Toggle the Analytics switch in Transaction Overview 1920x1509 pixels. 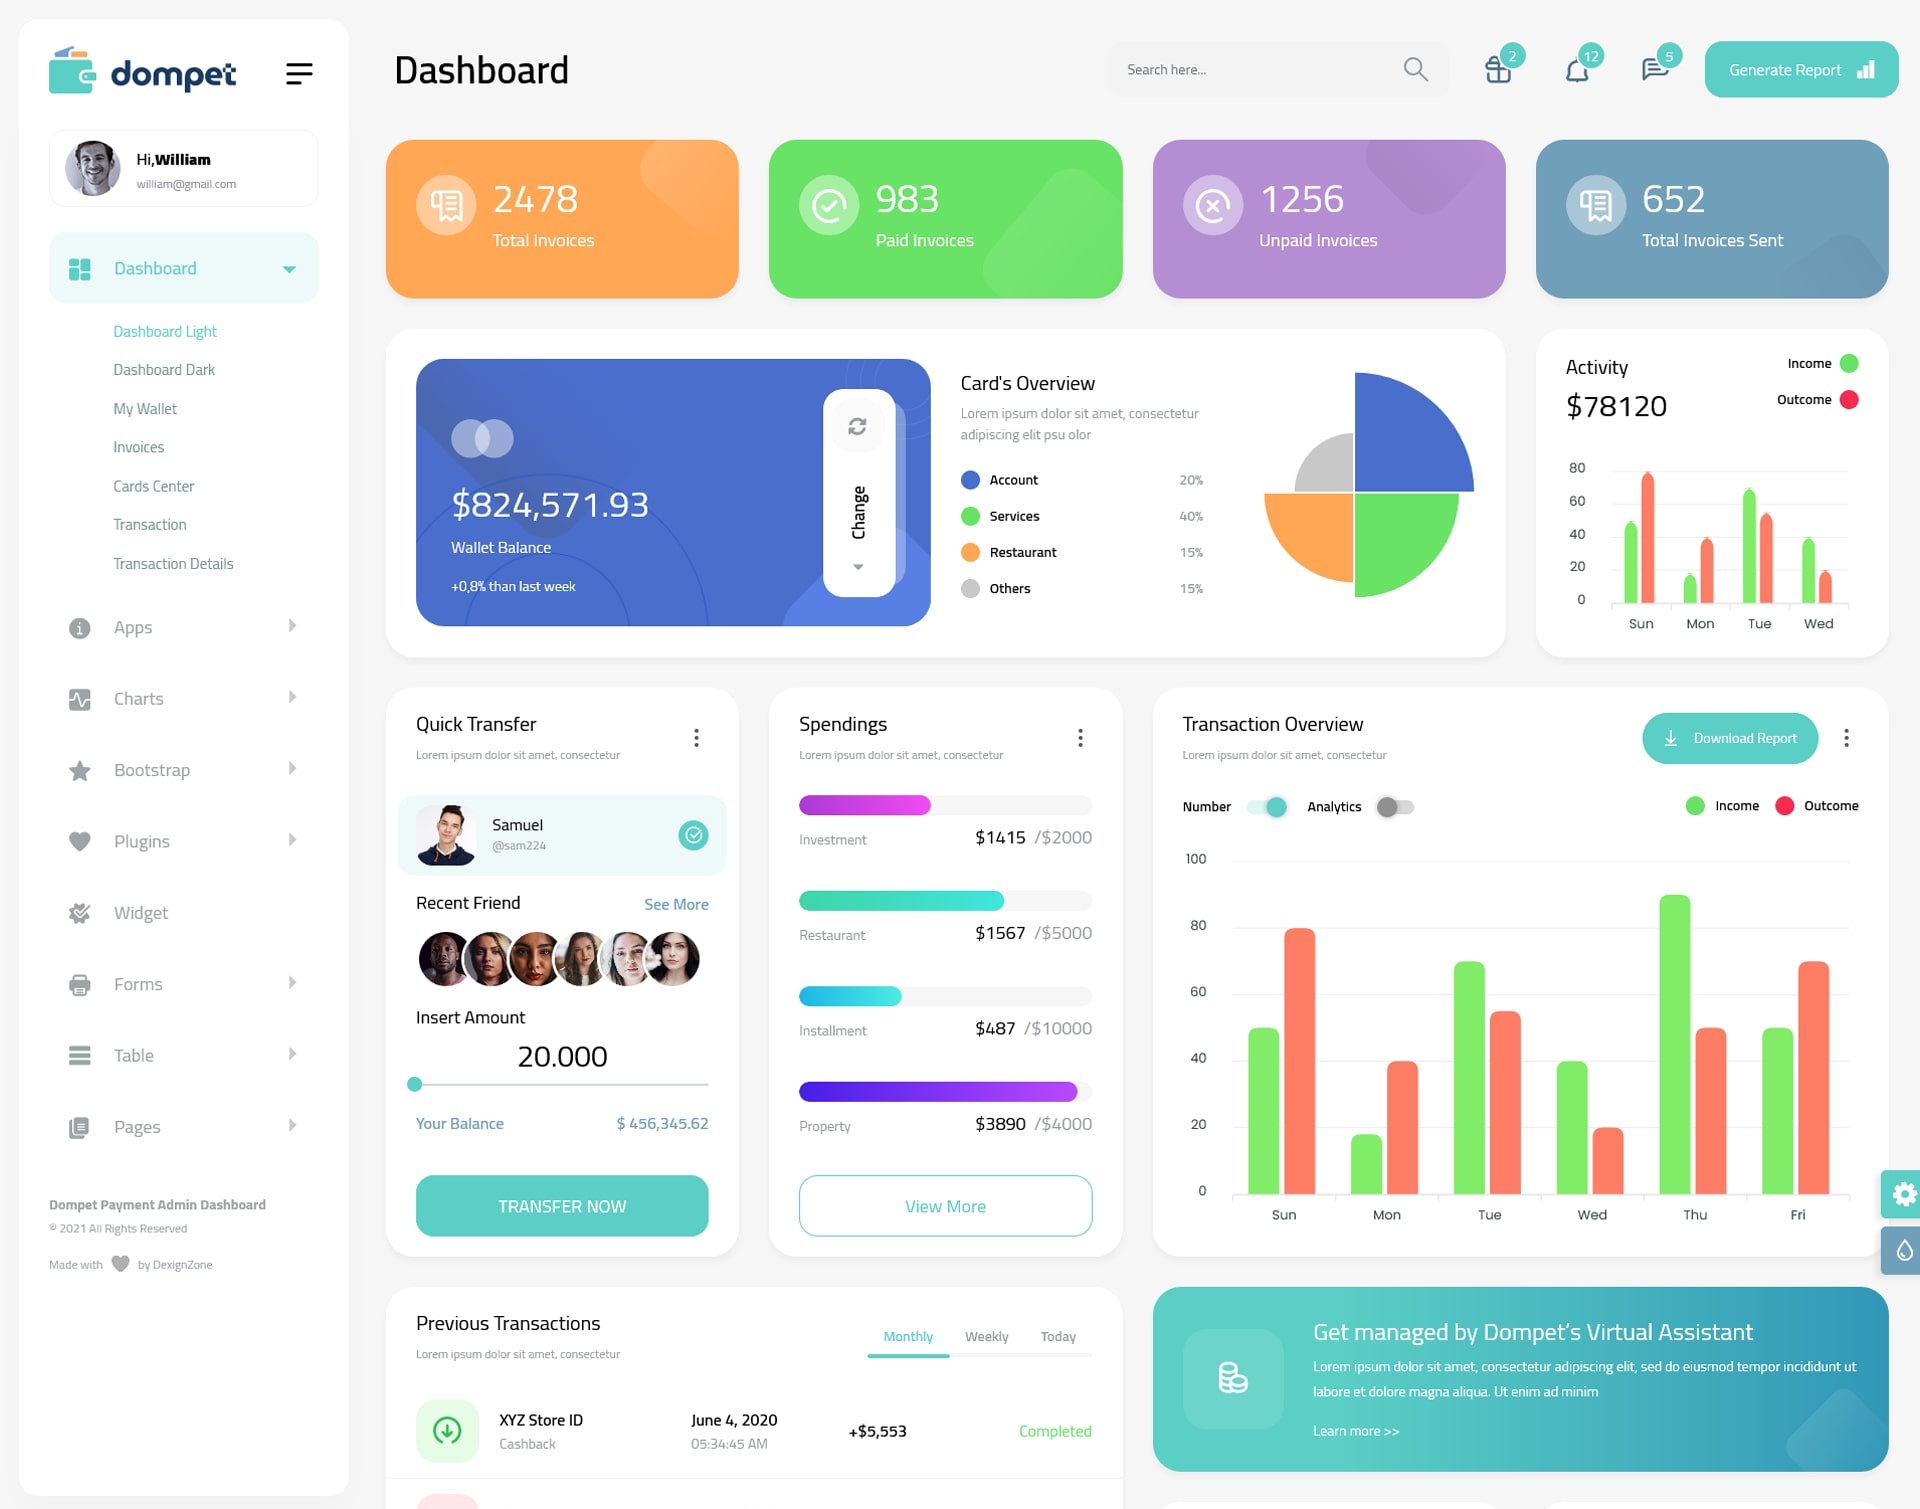tap(1393, 806)
